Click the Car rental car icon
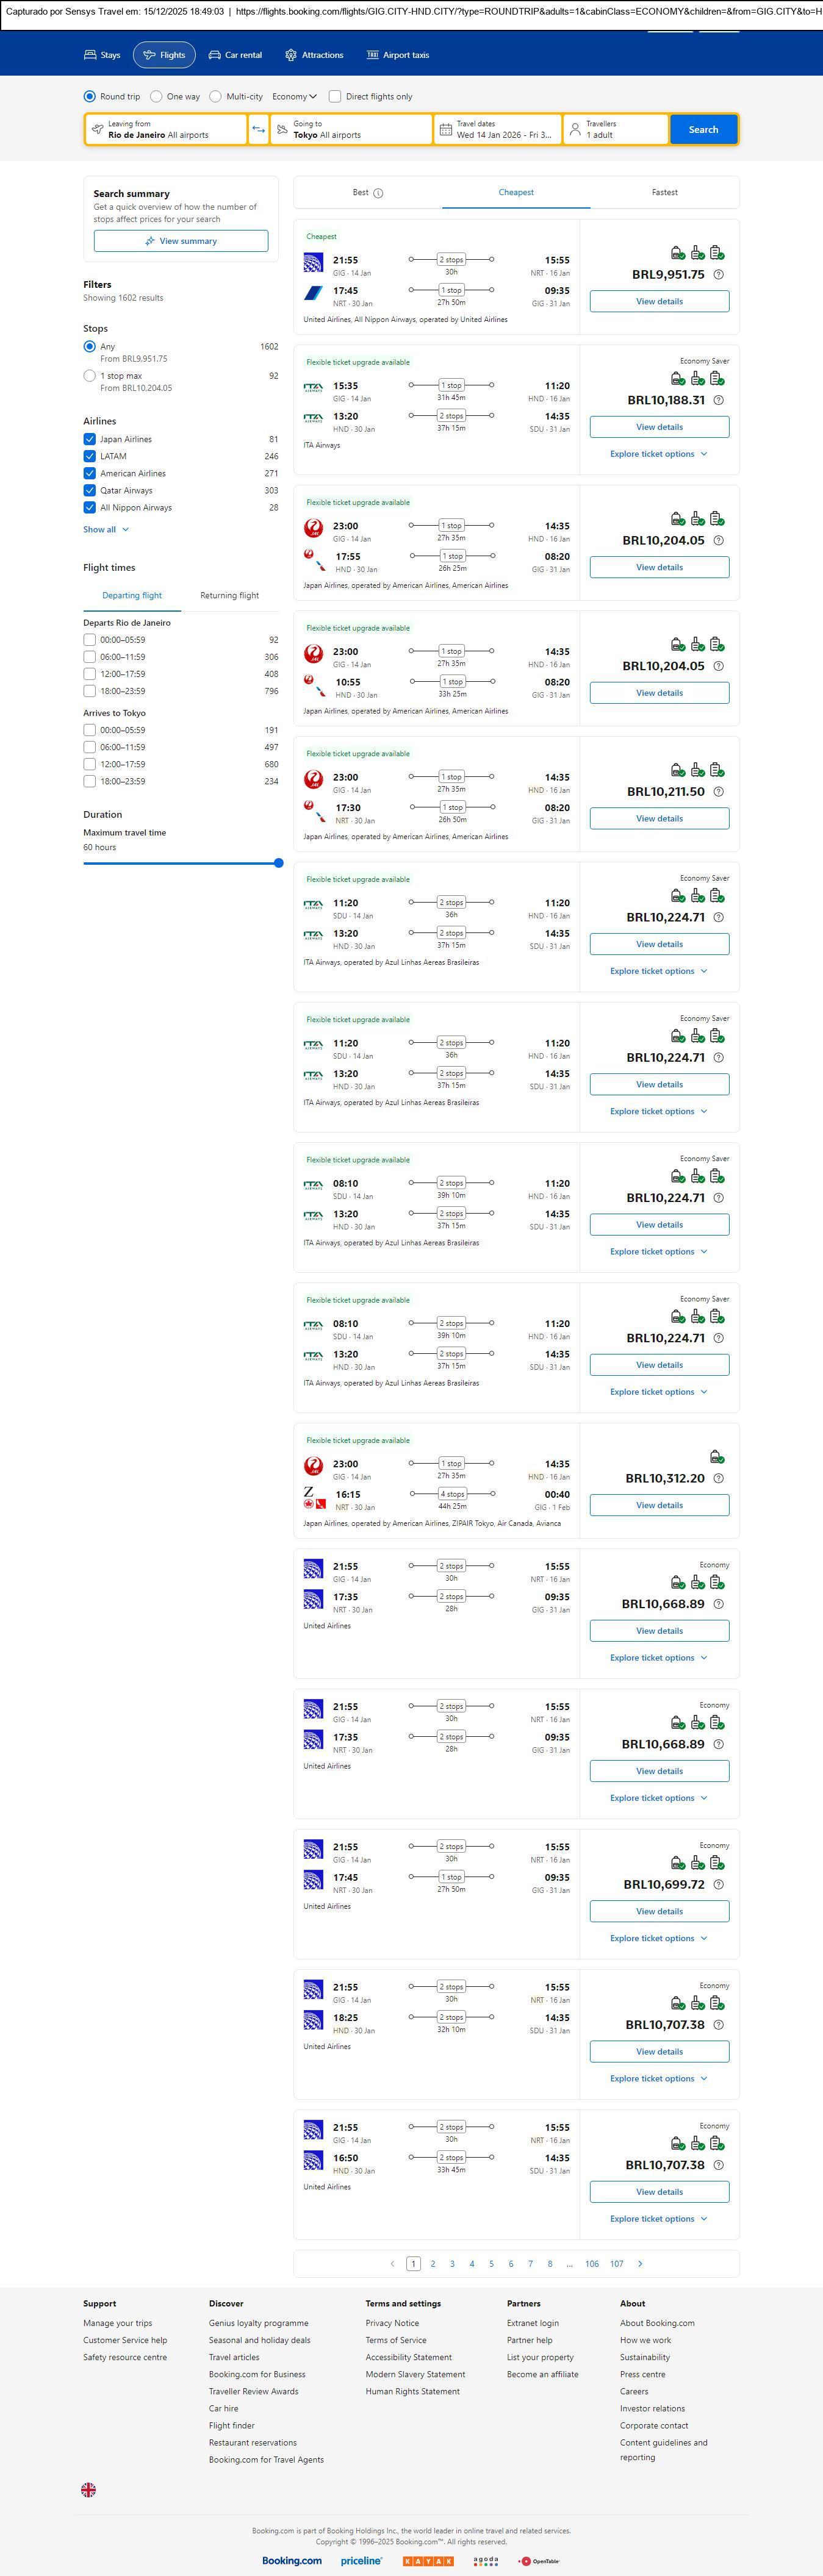The width and height of the screenshot is (823, 2576). 214,55
